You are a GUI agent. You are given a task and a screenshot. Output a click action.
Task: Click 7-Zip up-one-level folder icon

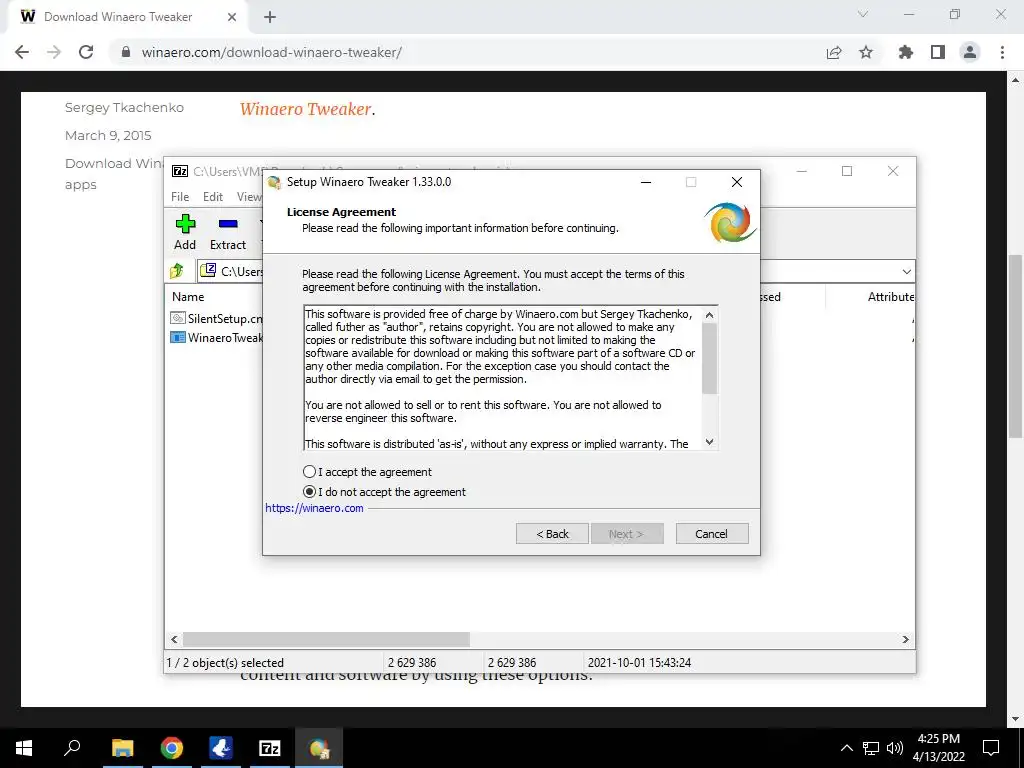tap(177, 270)
